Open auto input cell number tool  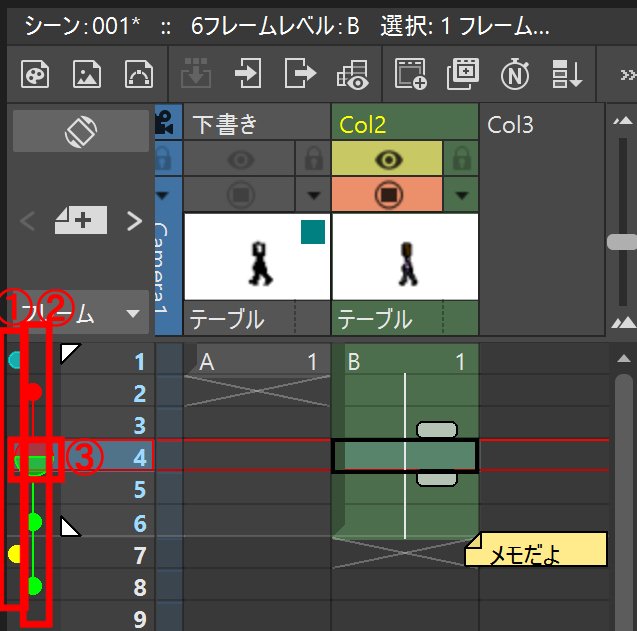[x=515, y=74]
